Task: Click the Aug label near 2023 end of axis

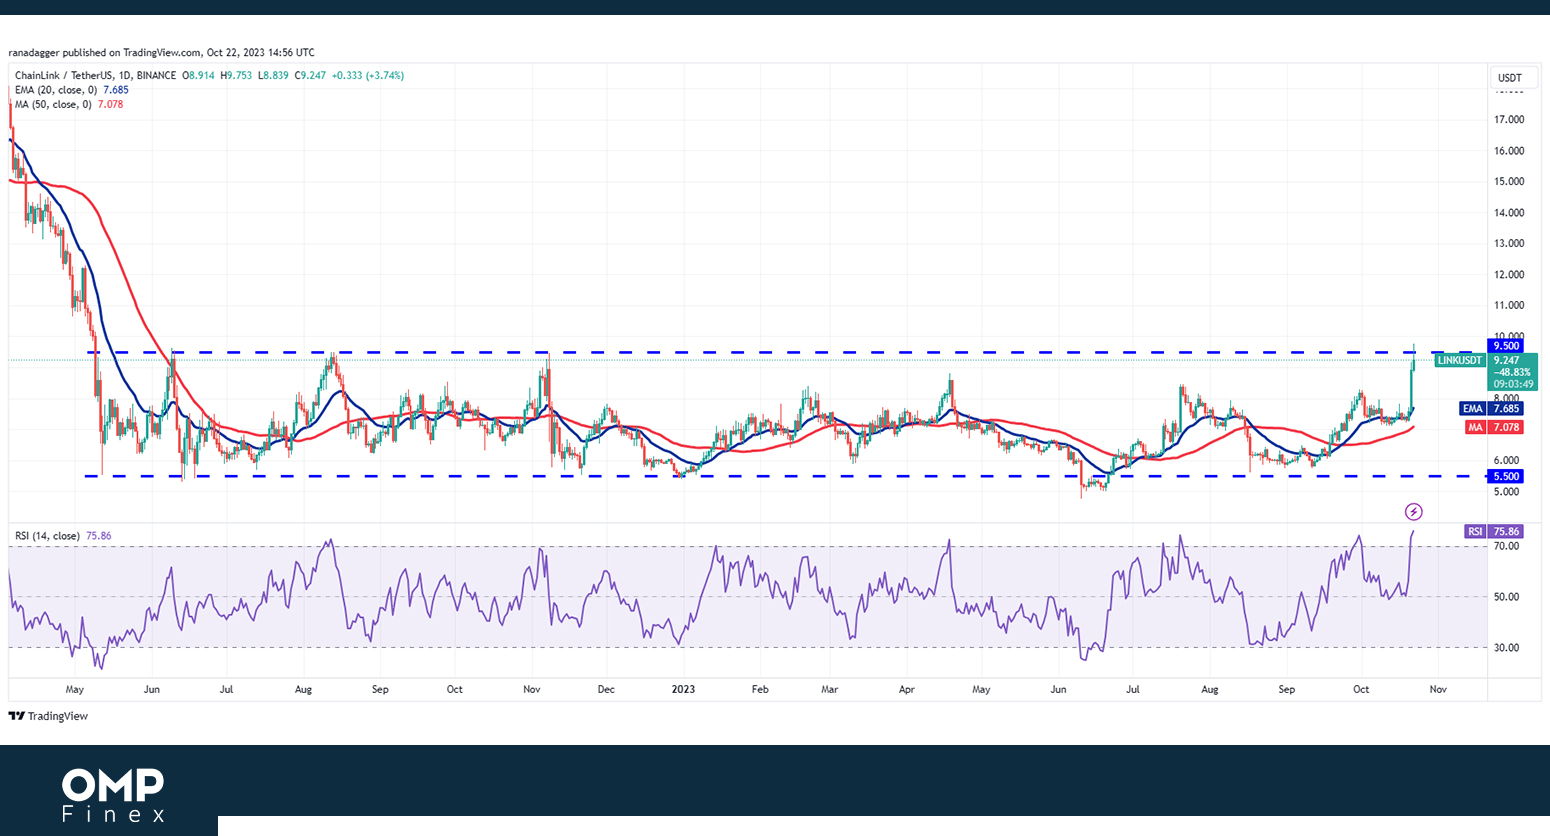Action: pyautogui.click(x=1210, y=690)
